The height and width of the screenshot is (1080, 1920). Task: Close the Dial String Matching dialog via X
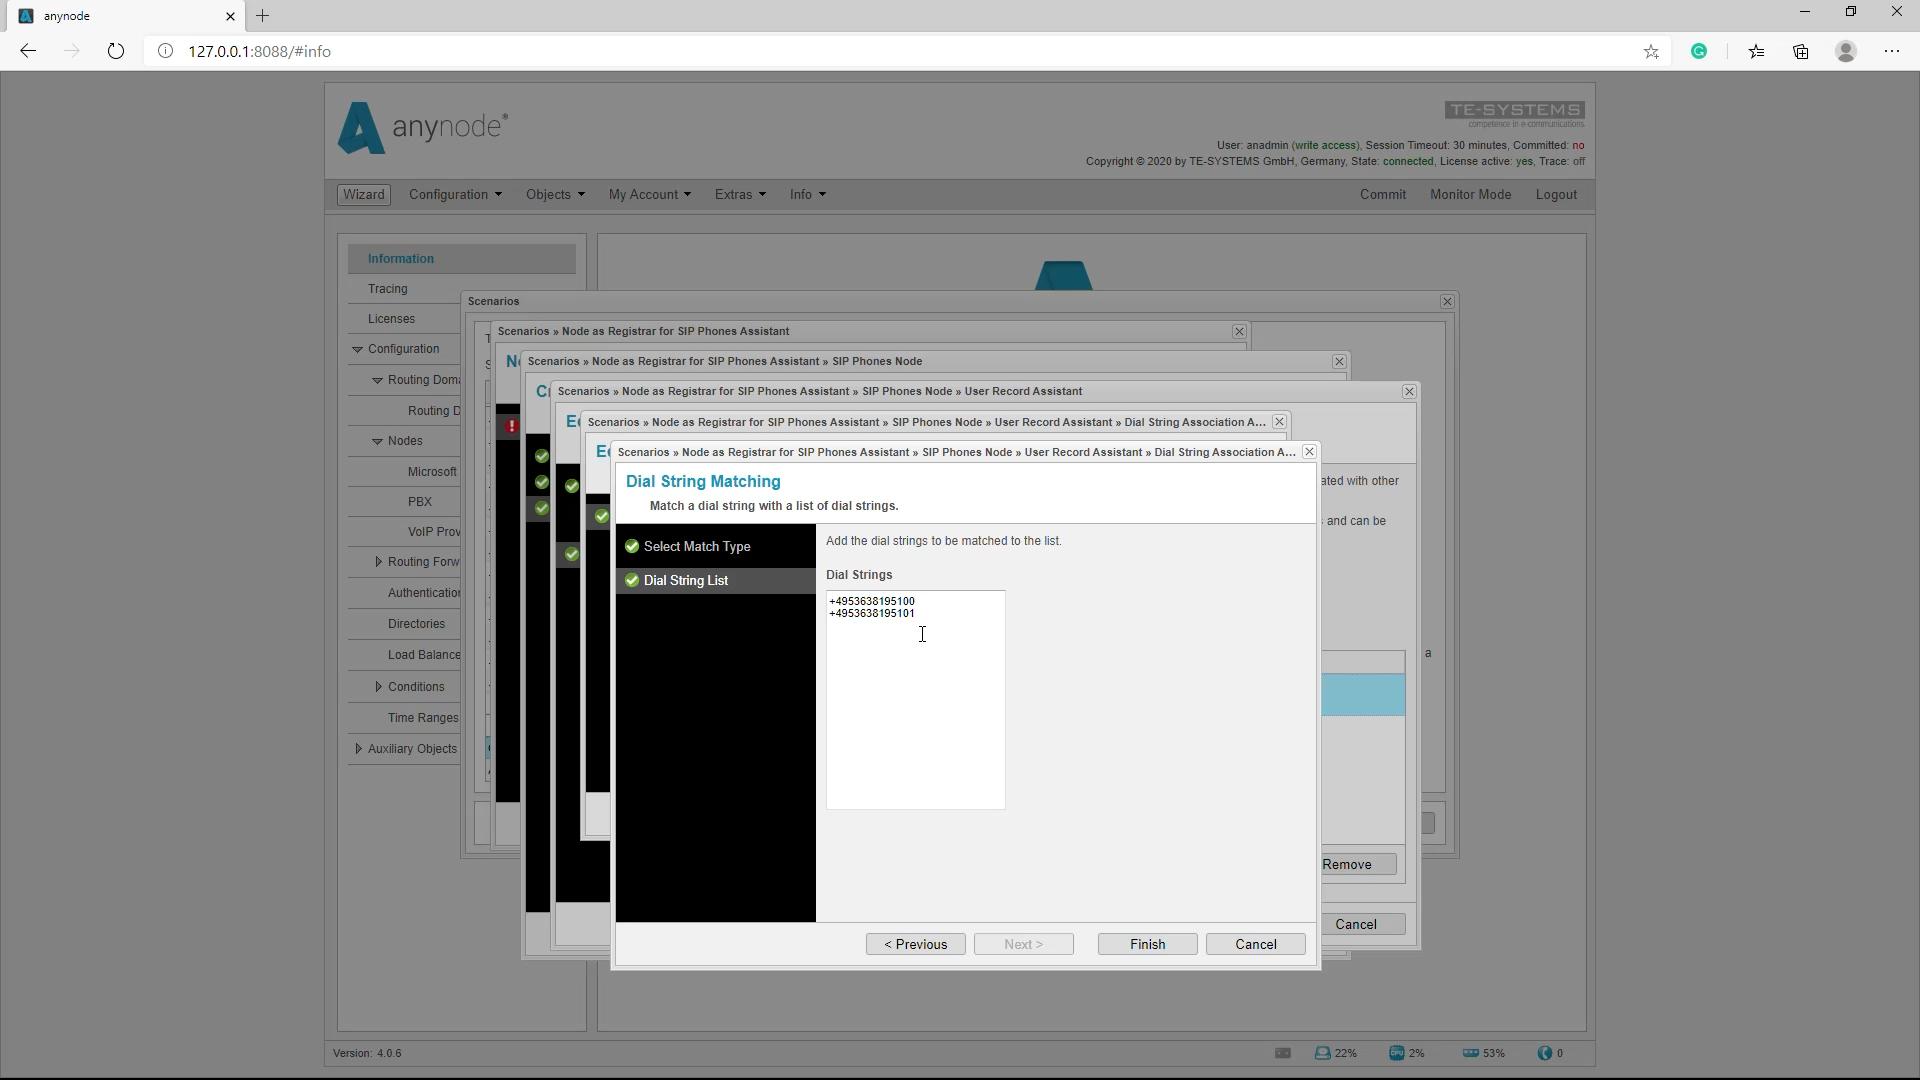point(1309,452)
